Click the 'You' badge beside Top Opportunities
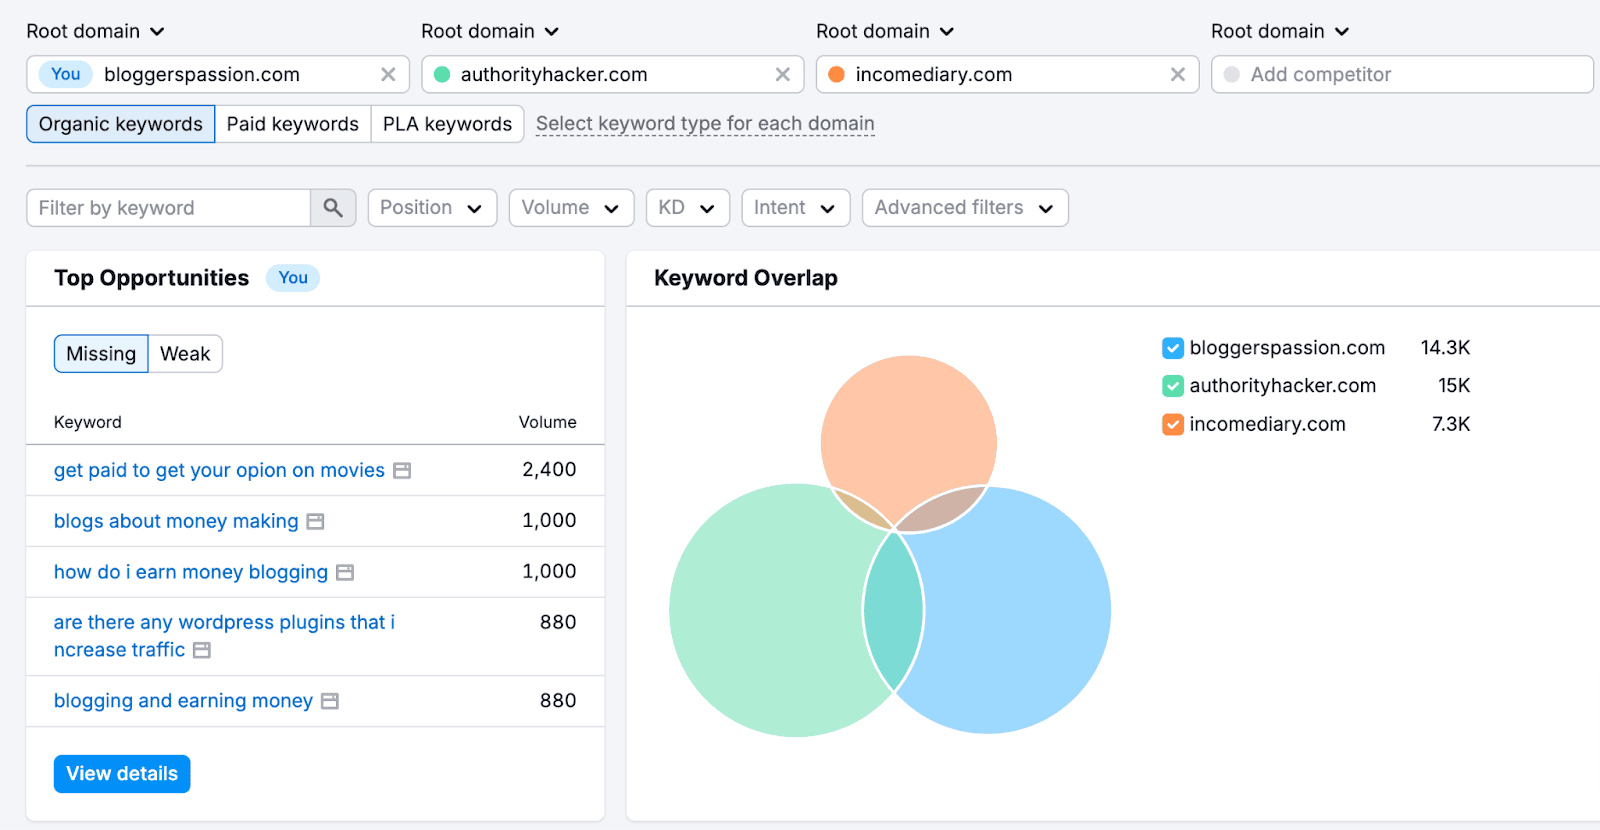 [x=293, y=278]
